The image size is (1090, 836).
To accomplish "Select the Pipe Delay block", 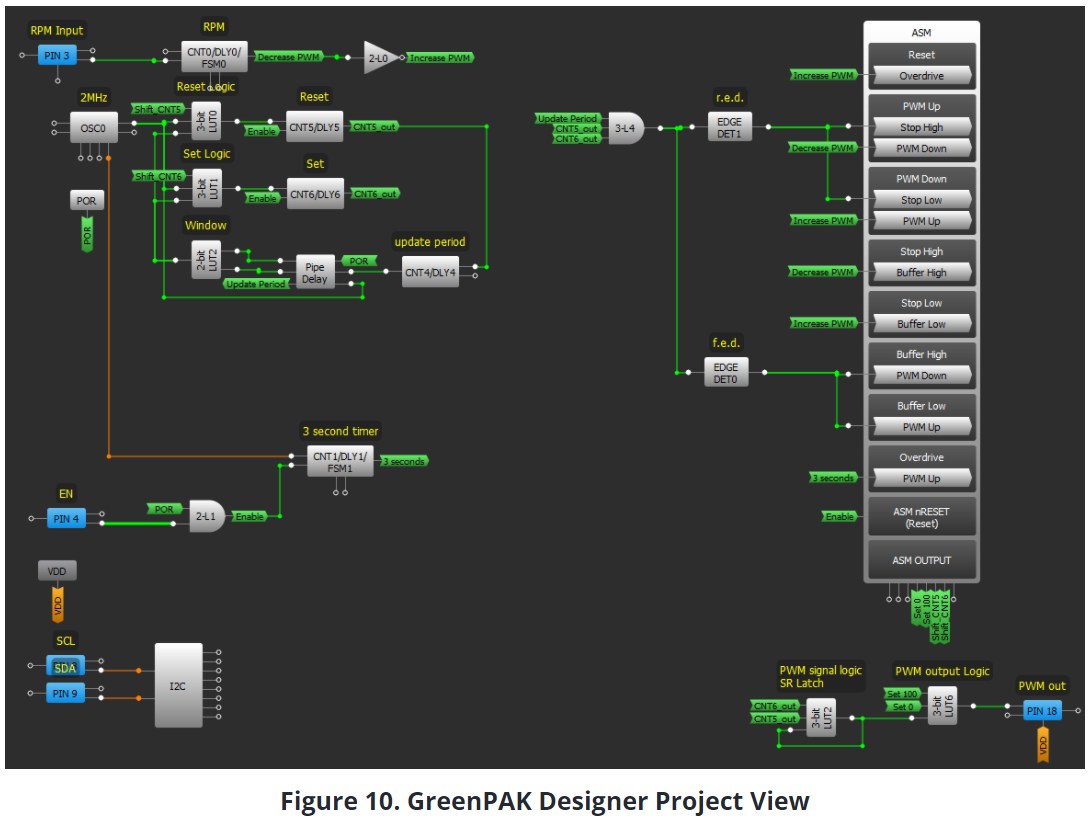I will click(x=315, y=272).
